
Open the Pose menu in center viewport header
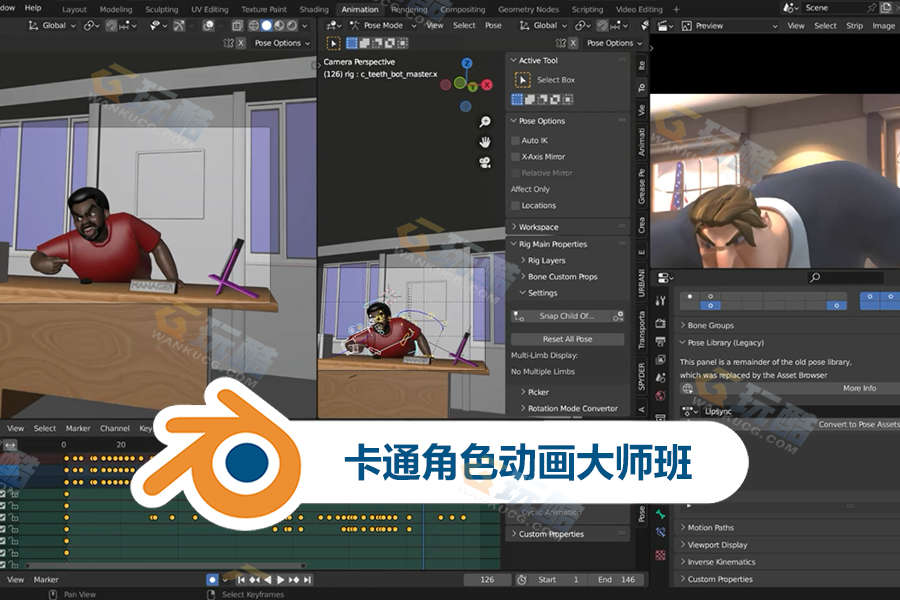tap(493, 26)
